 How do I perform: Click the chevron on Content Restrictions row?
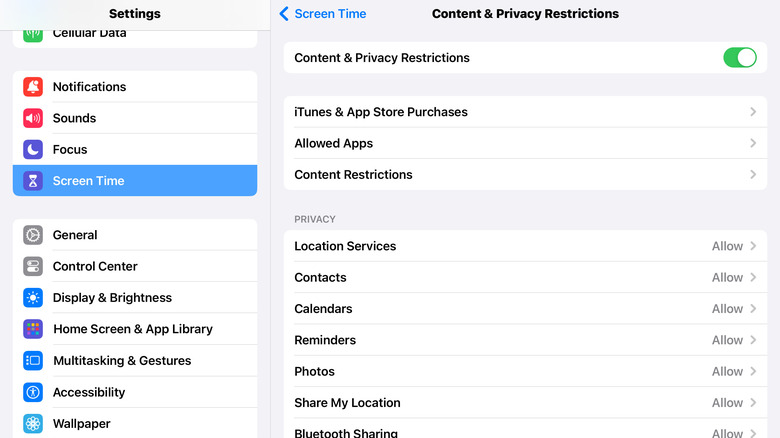click(x=753, y=175)
